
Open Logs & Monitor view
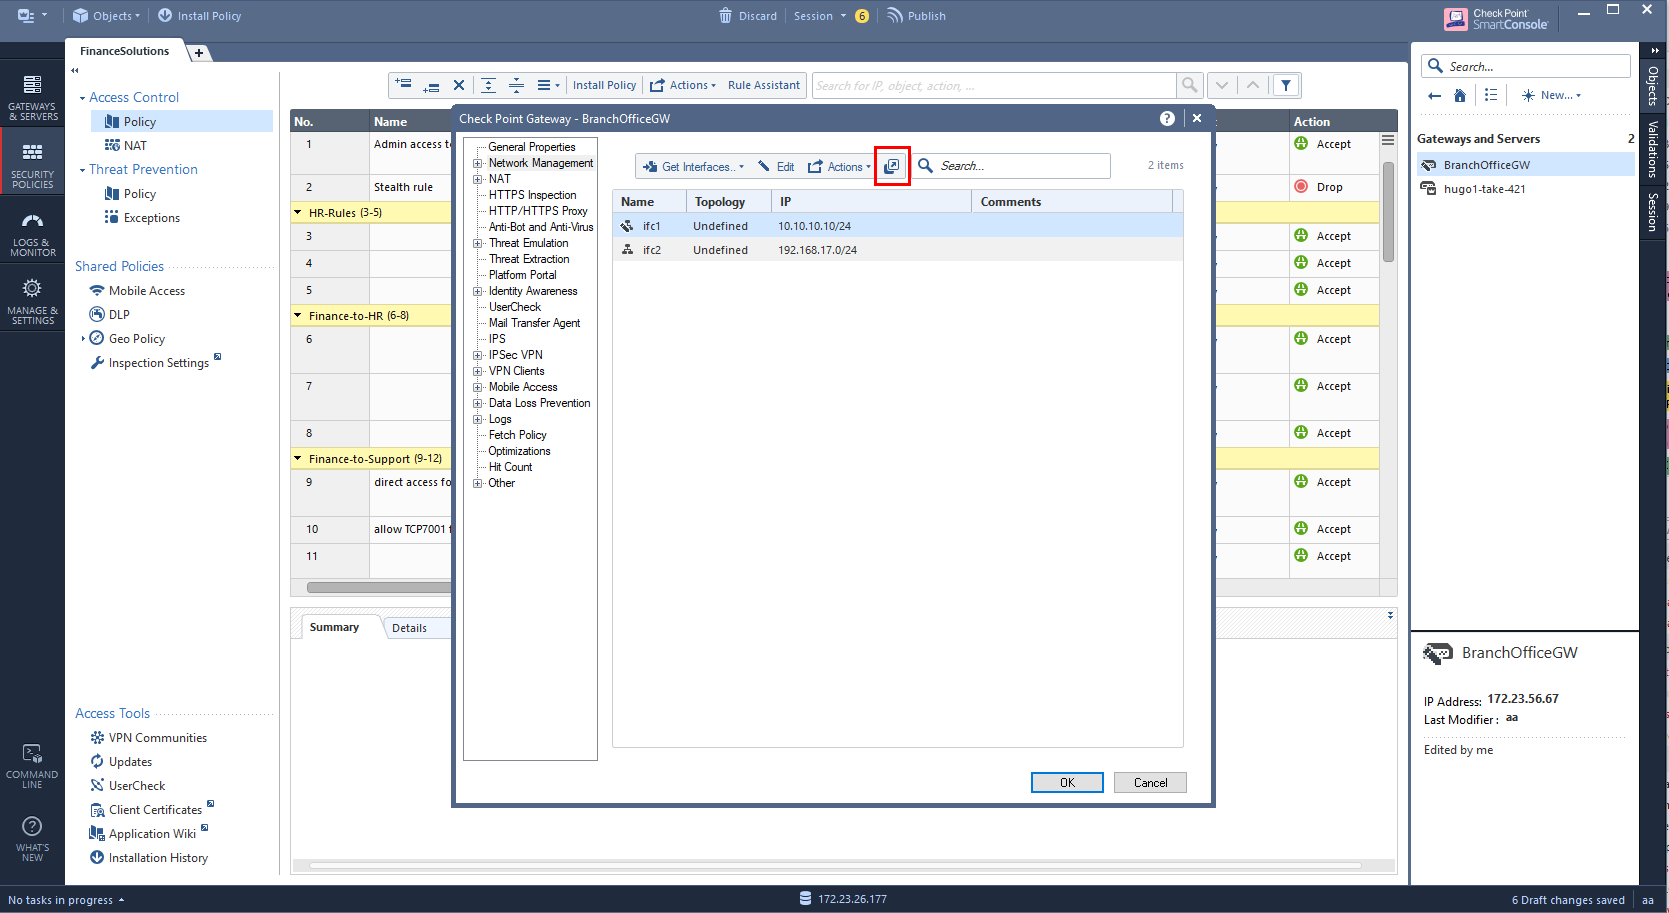(x=32, y=234)
